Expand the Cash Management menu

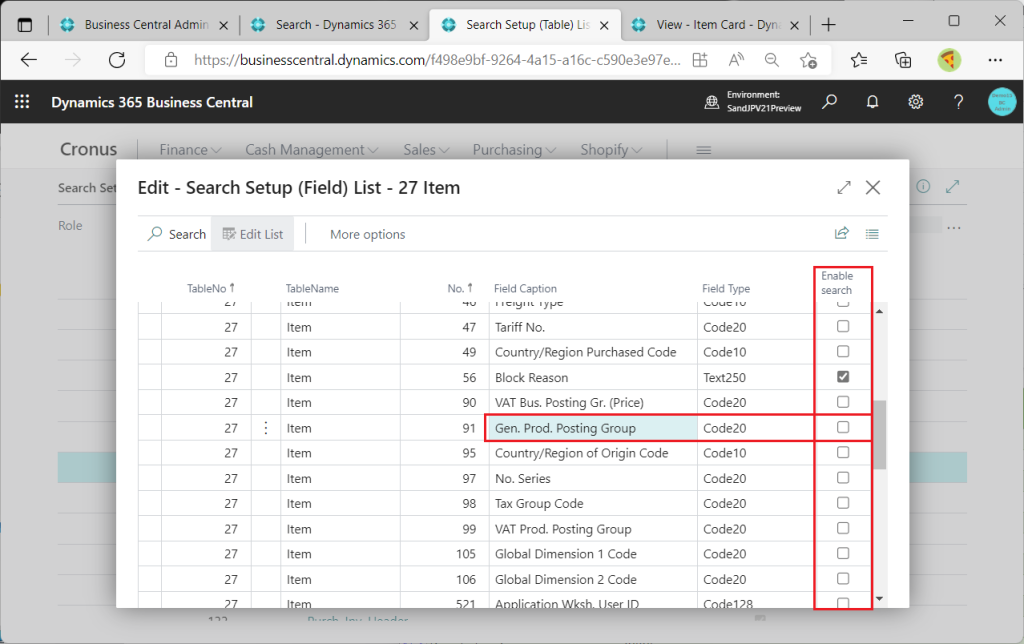(312, 150)
